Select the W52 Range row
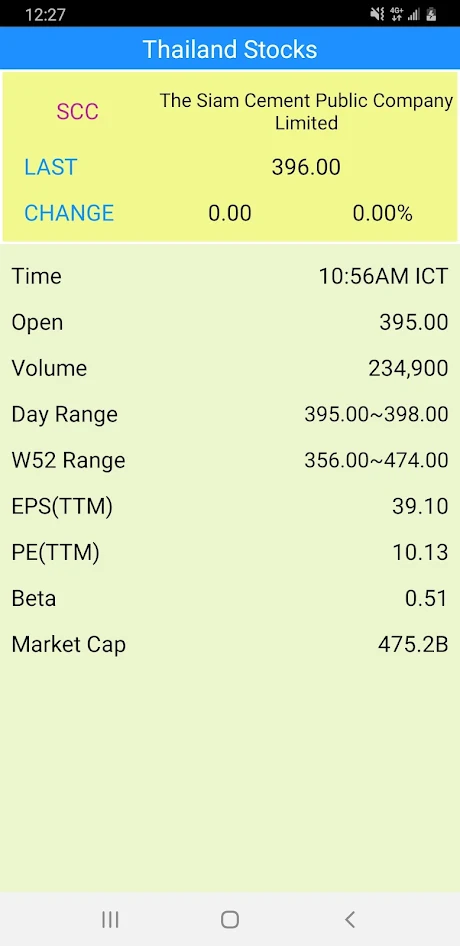This screenshot has height=946, width=460. 230,460
